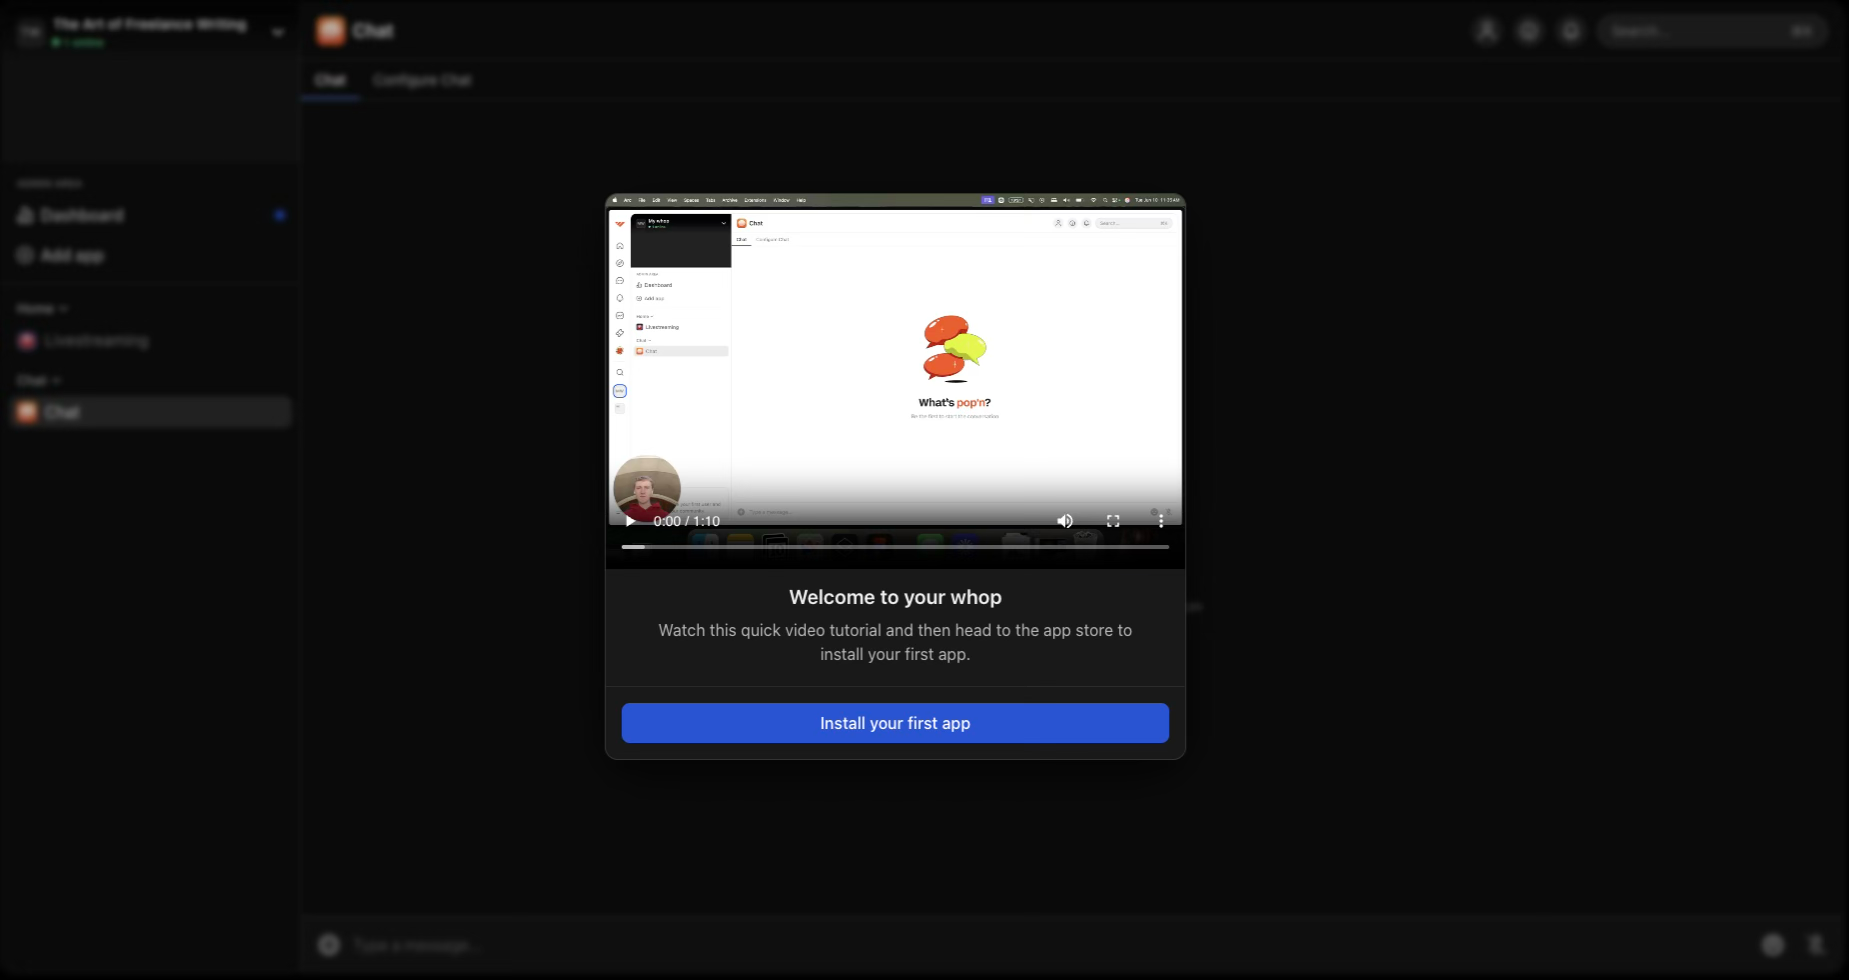Switch to the Configure Chat tab
This screenshot has width=1849, height=980.
[421, 80]
